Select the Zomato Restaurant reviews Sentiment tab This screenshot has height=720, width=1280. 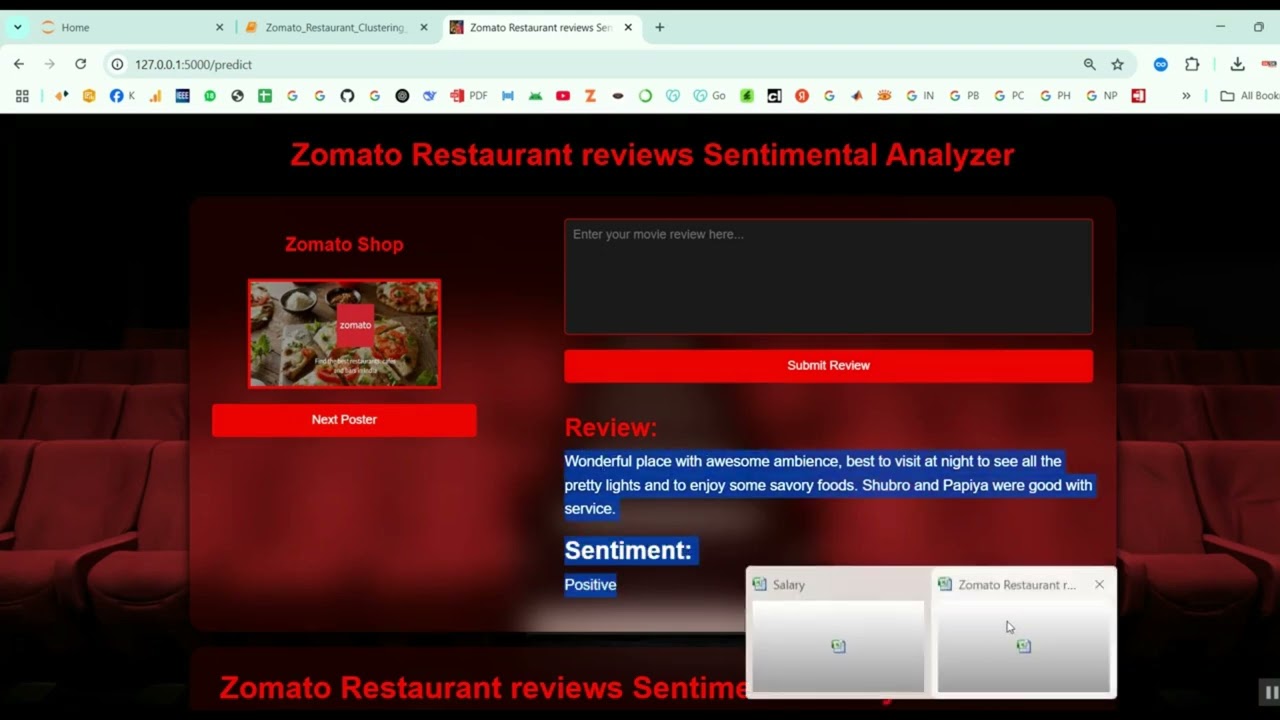(x=541, y=27)
